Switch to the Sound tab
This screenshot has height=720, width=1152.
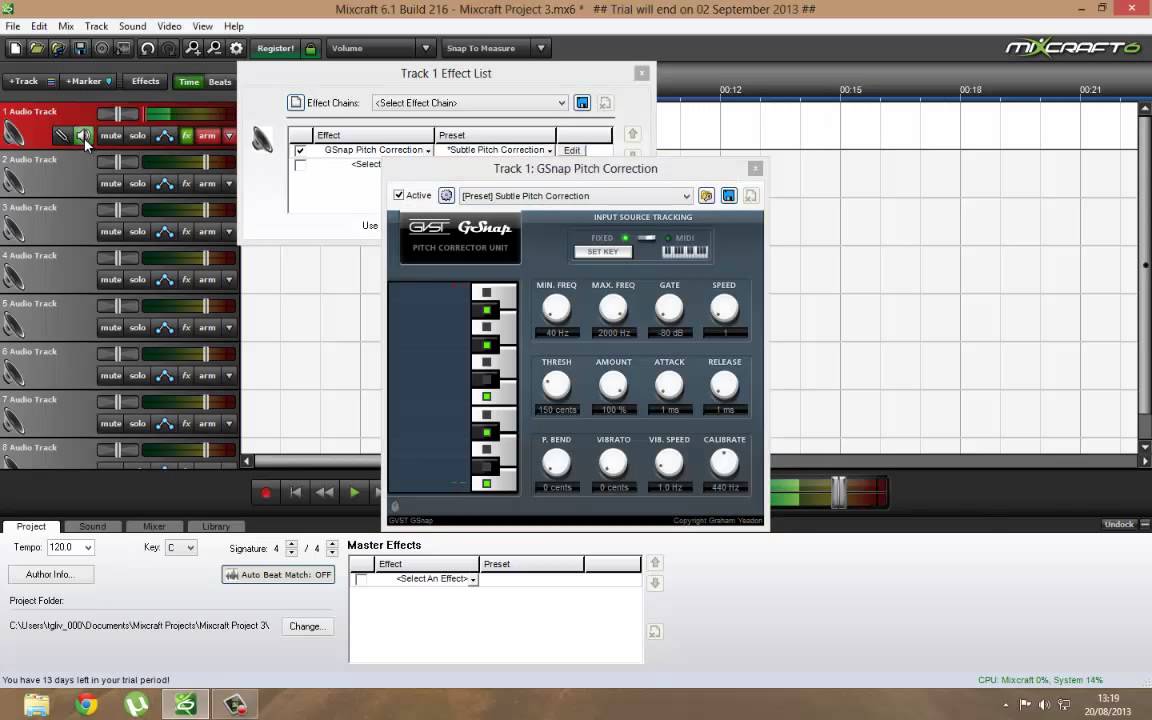[93, 526]
